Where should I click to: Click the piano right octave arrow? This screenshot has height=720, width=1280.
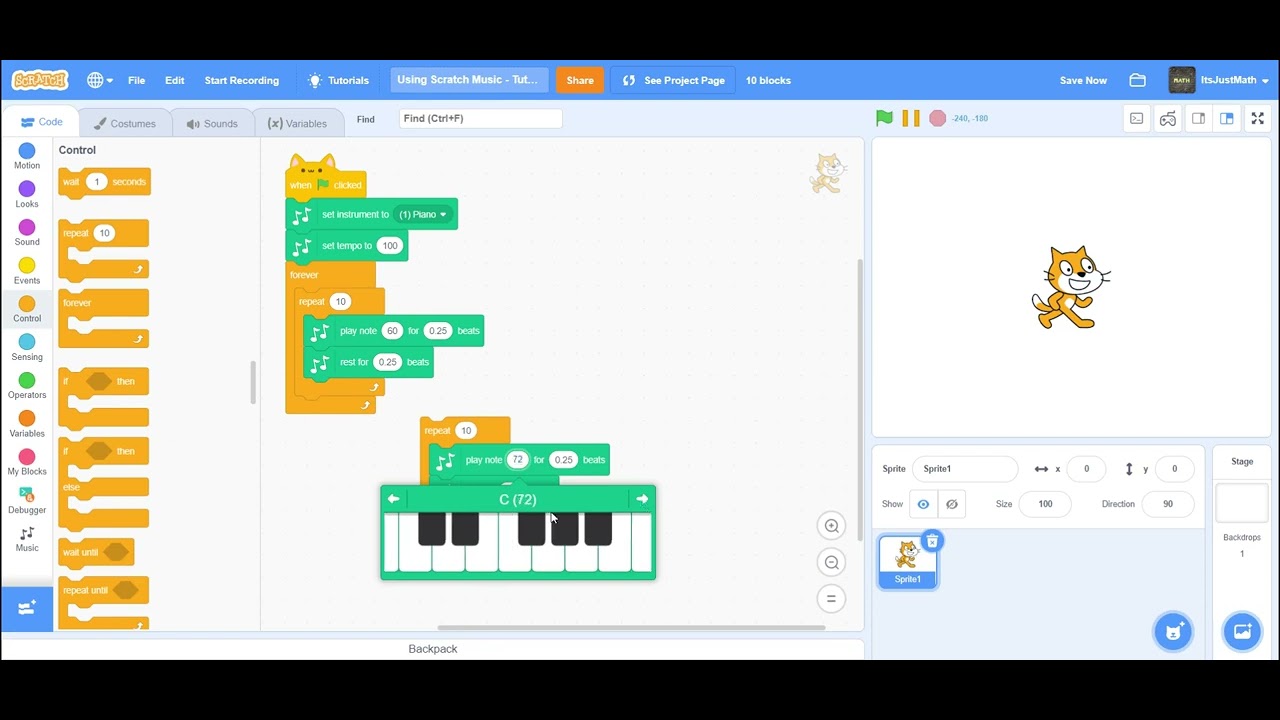(x=642, y=499)
